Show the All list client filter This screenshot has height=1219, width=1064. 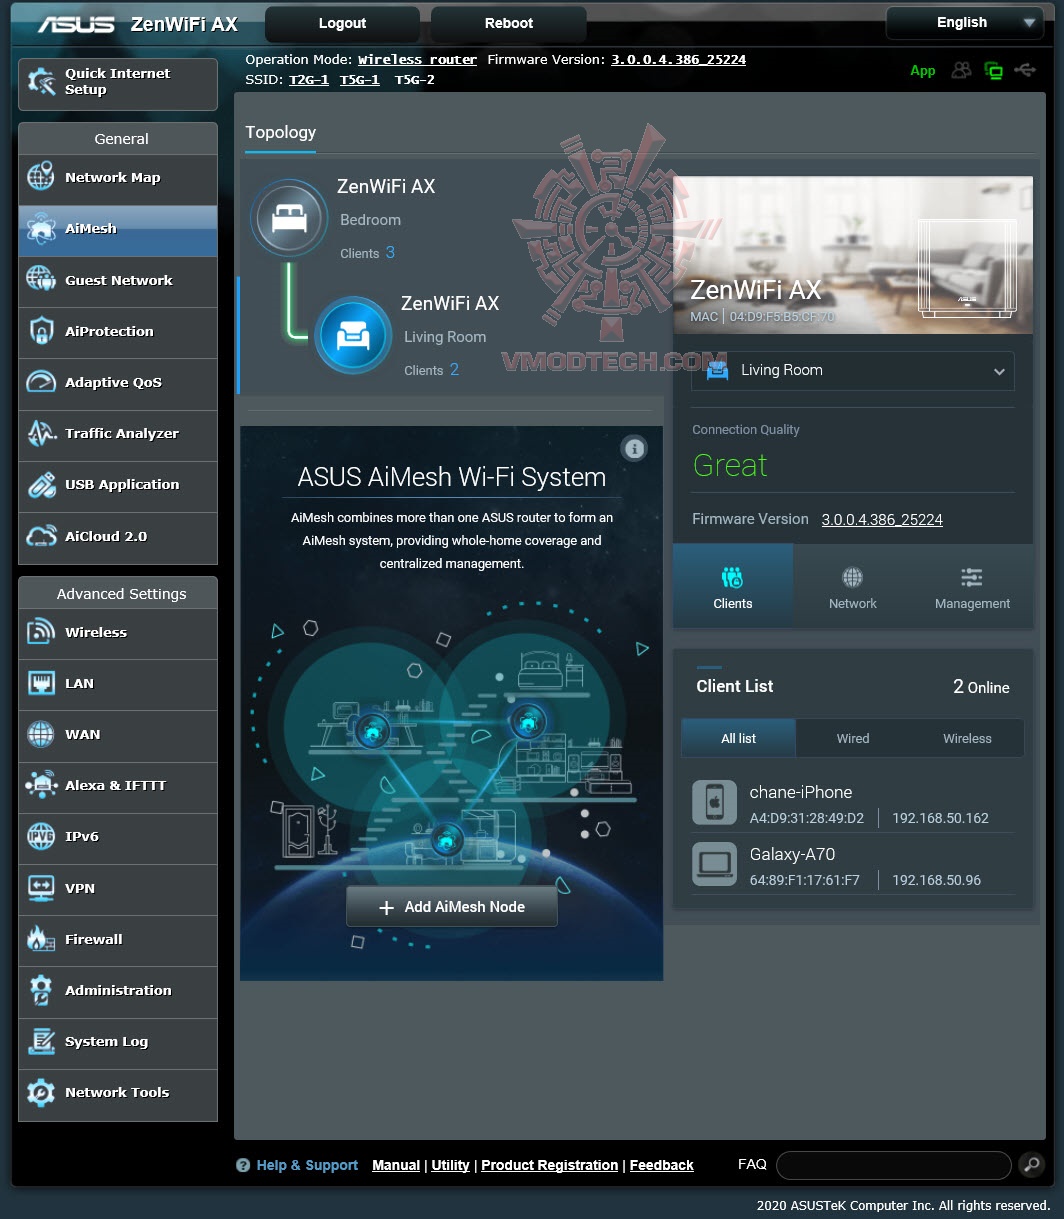click(x=739, y=738)
